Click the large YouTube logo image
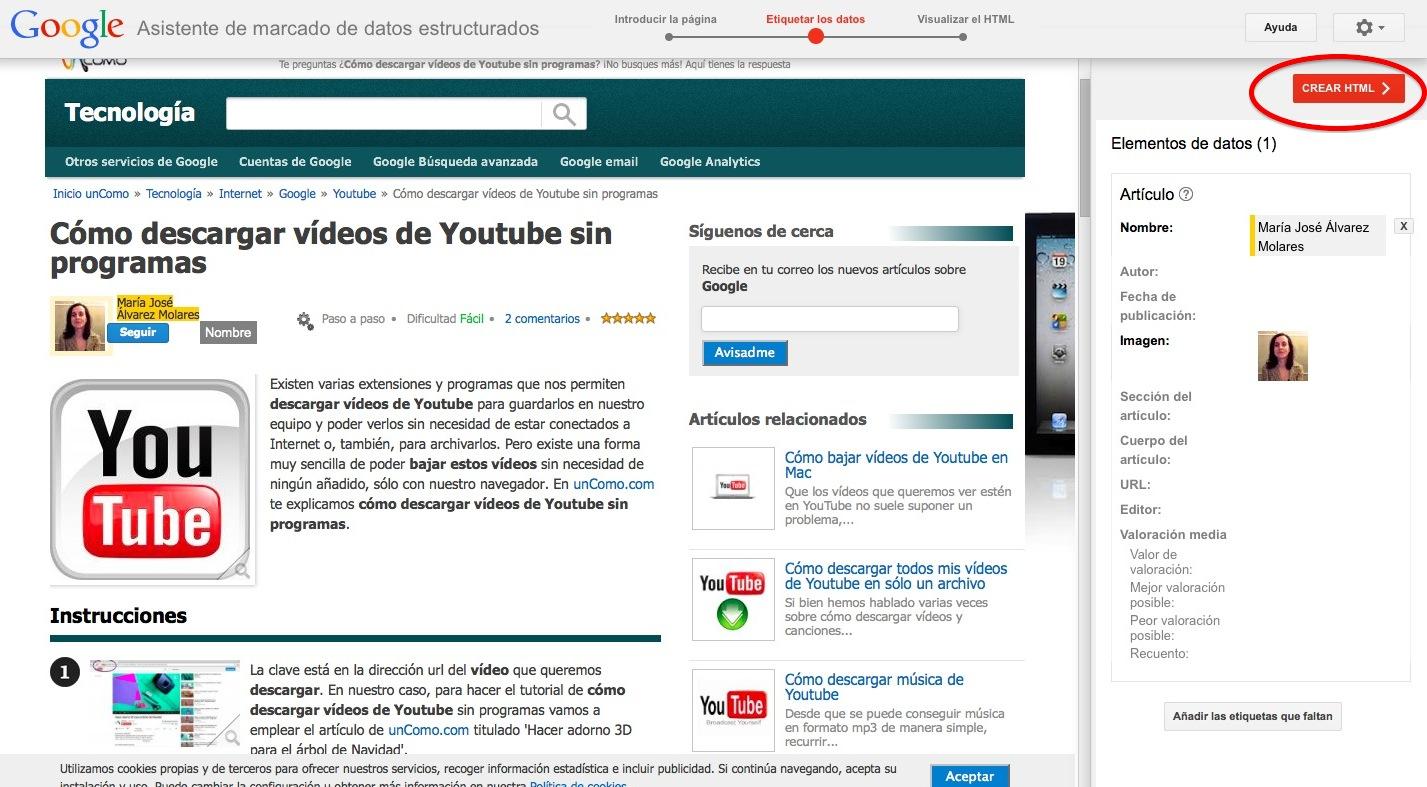The image size is (1427, 787). [x=150, y=480]
